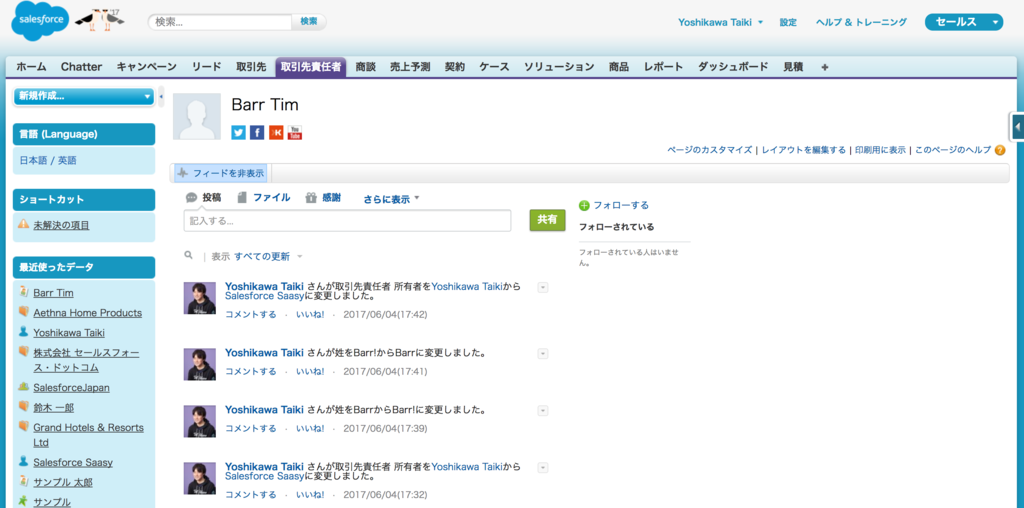Open the action arrow on the 17:39 post
The image size is (1024, 508).
tap(543, 410)
